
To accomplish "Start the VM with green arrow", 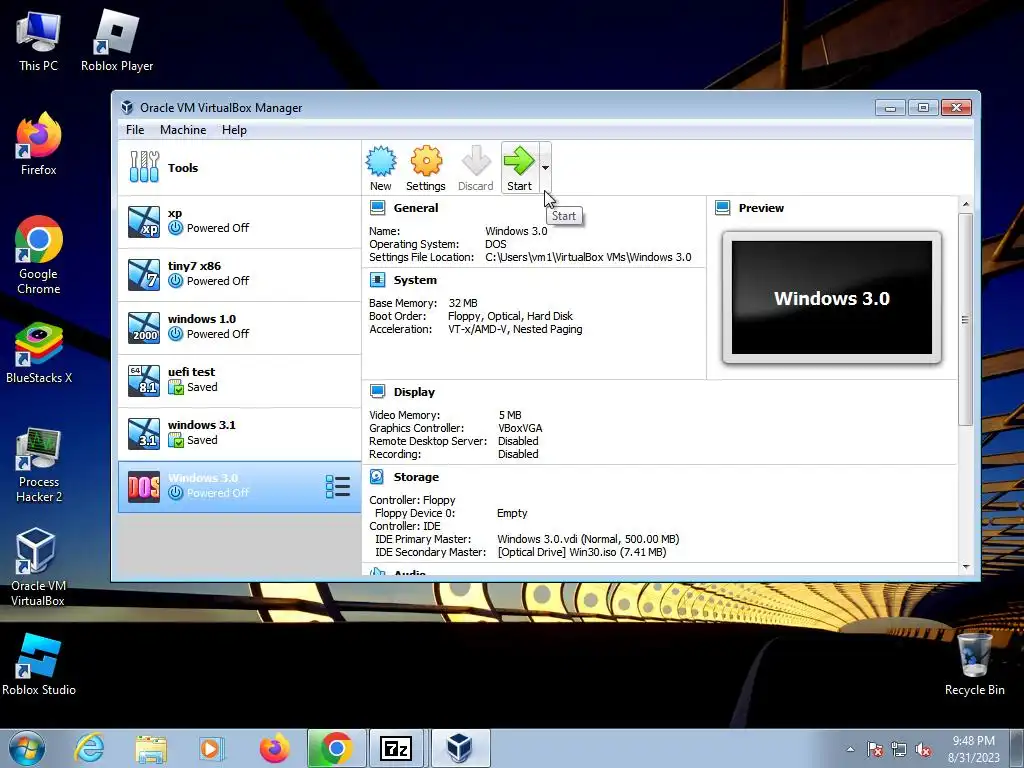I will click(520, 168).
